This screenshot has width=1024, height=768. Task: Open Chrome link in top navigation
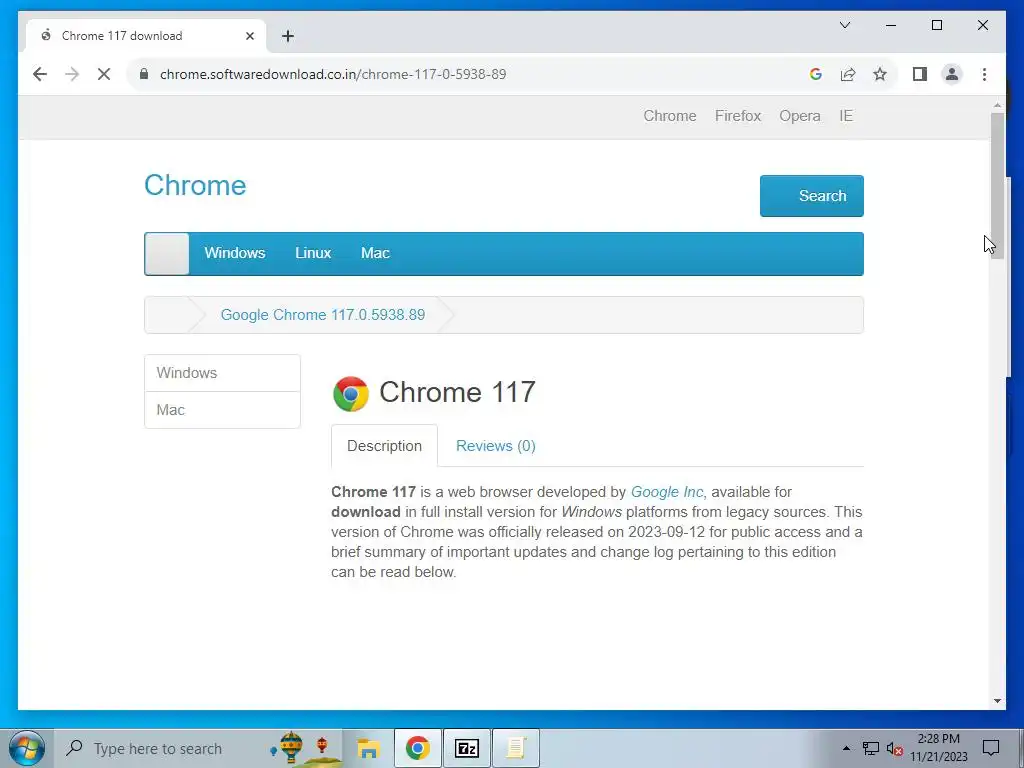(x=669, y=116)
